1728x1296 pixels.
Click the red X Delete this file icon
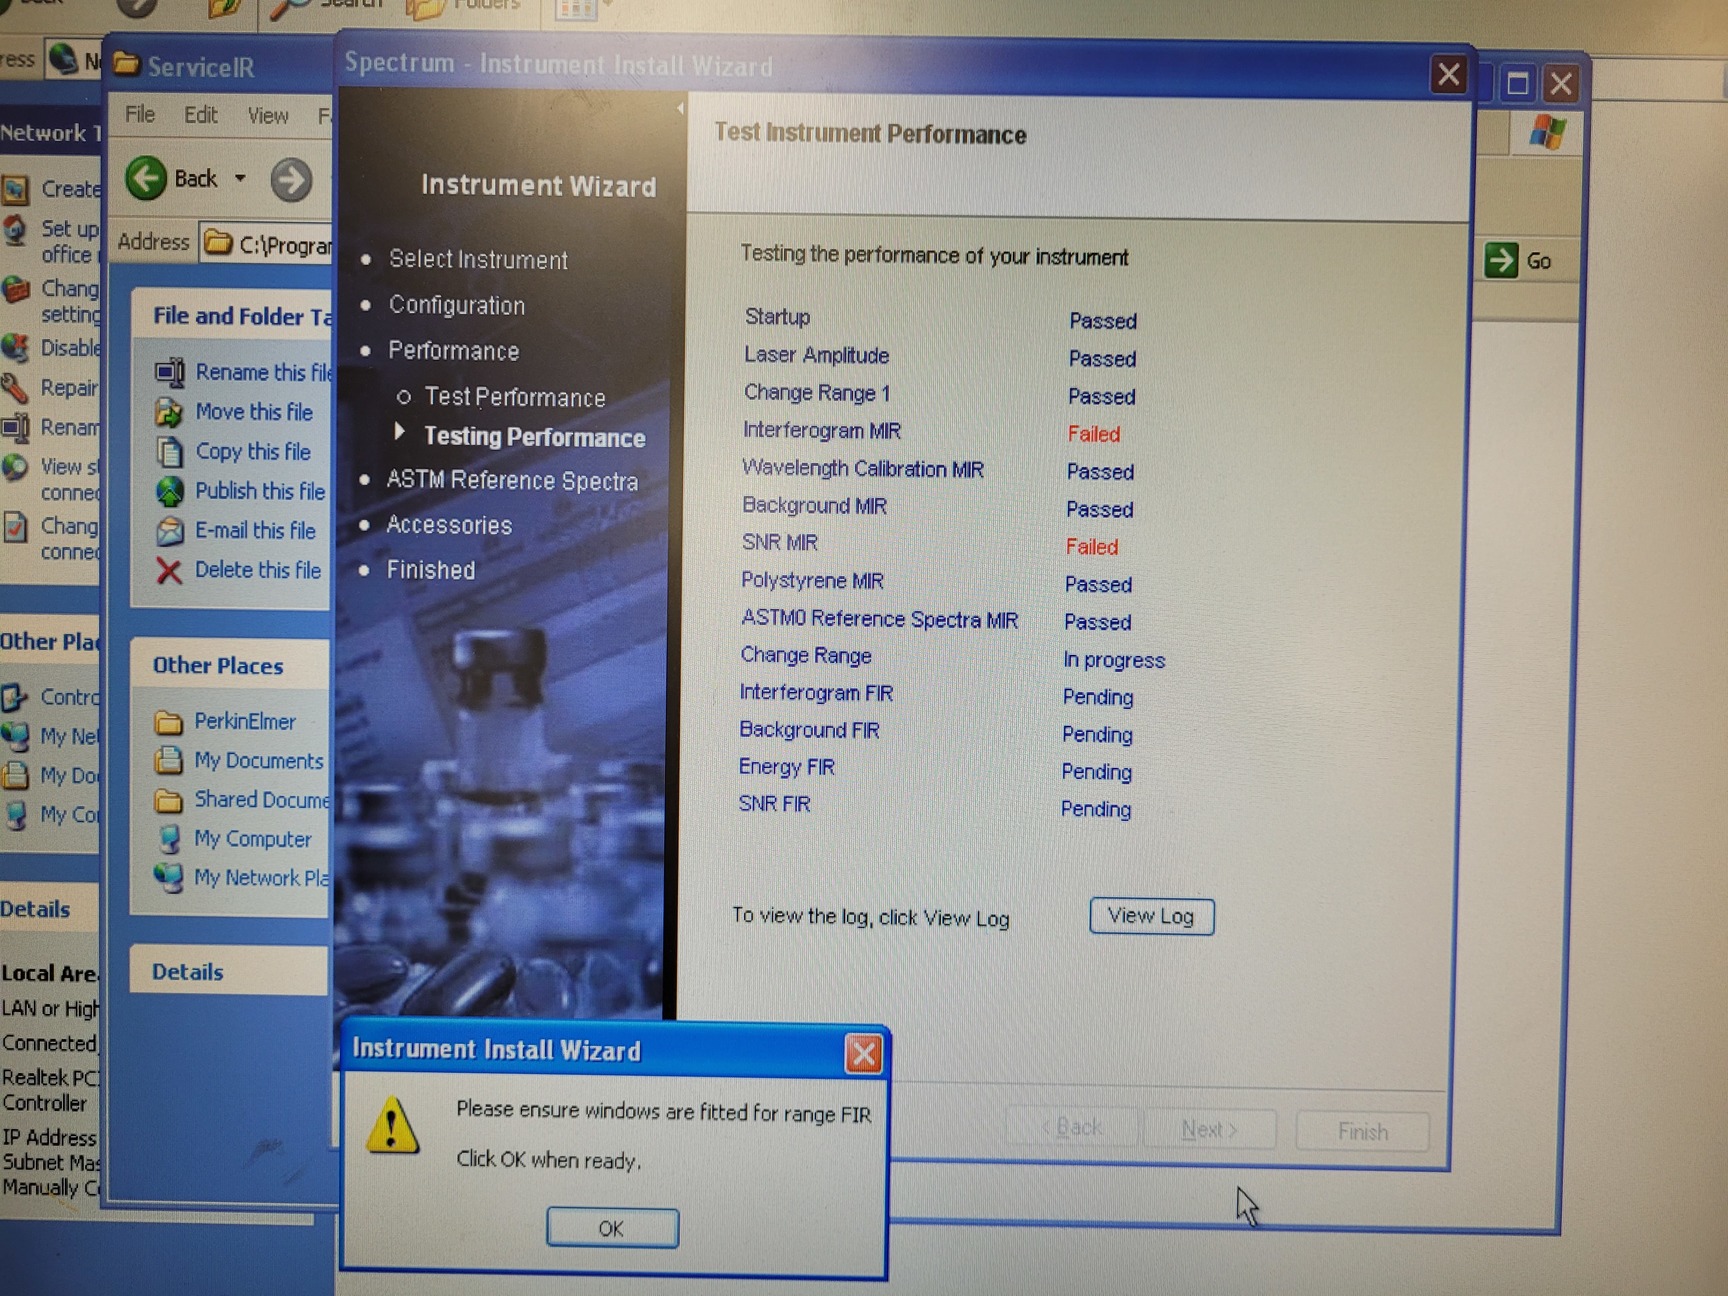pos(169,571)
